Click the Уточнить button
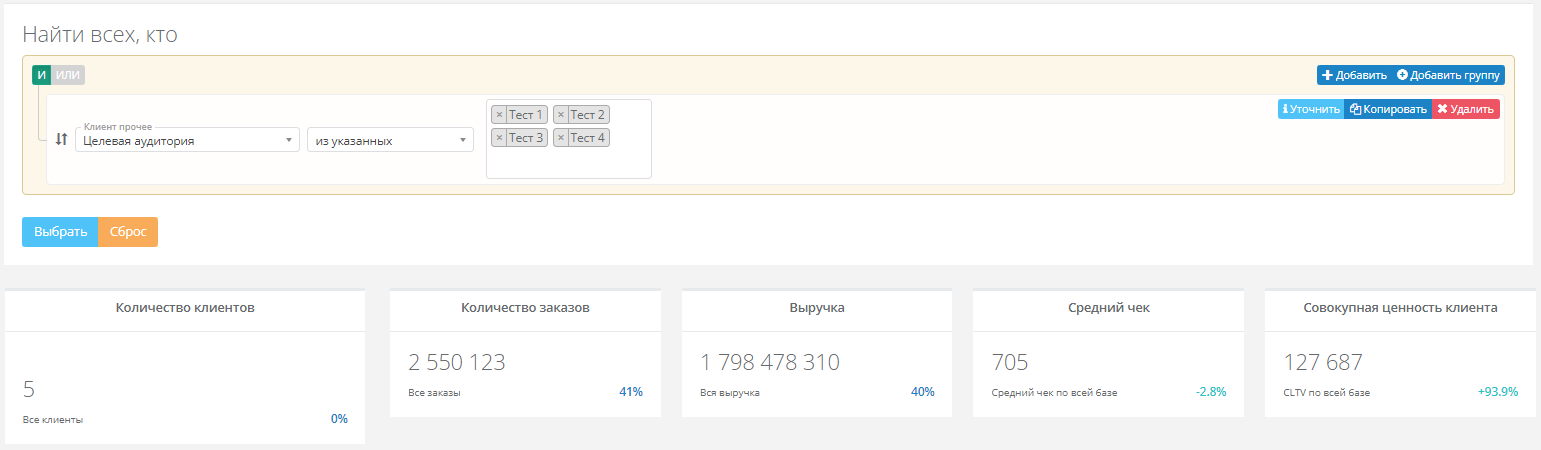Viewport: 1541px width, 450px height. [1311, 109]
